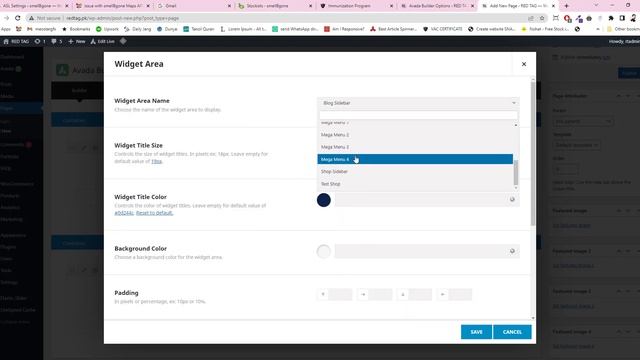Open the New menu in WordPress admin bar

tap(77, 41)
